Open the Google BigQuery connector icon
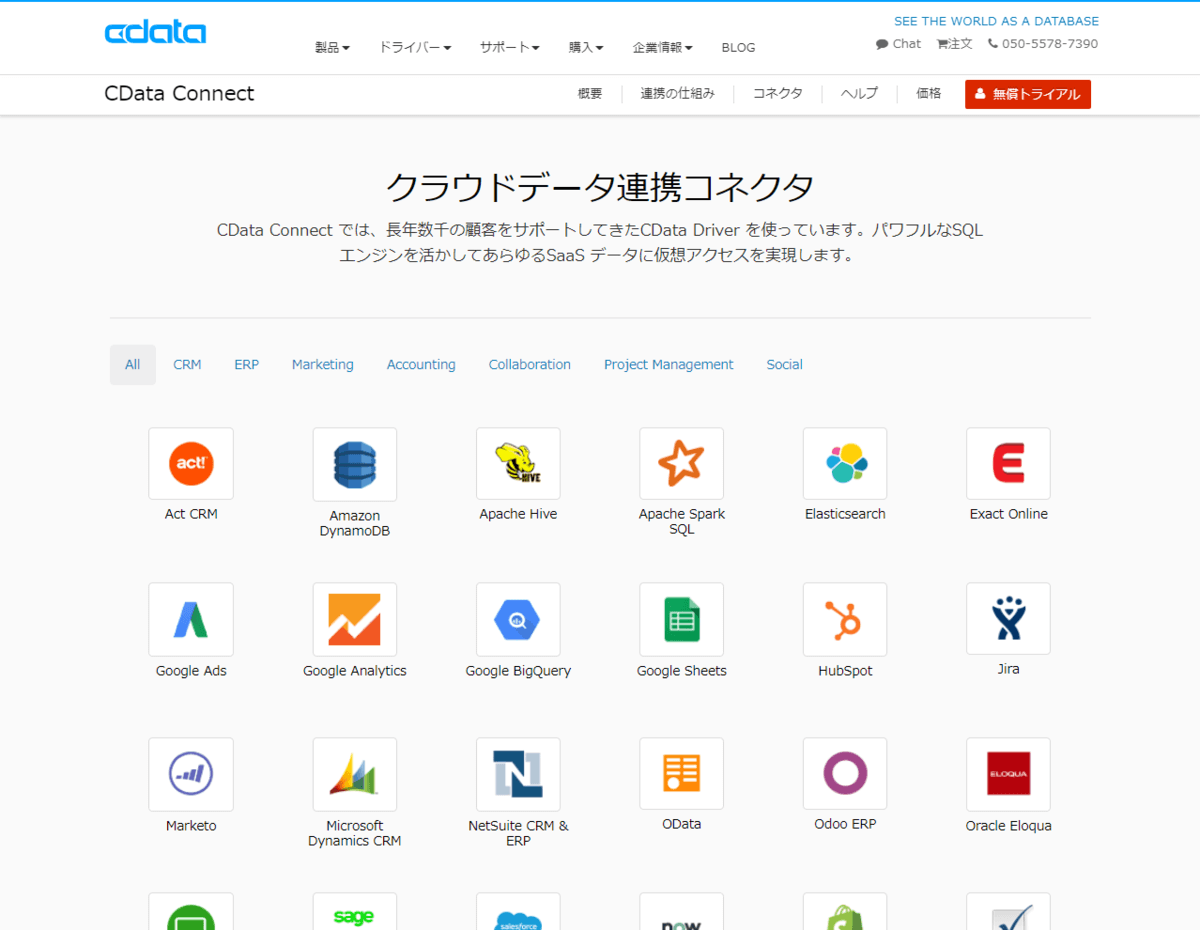Viewport: 1200px width, 930px height. [518, 620]
